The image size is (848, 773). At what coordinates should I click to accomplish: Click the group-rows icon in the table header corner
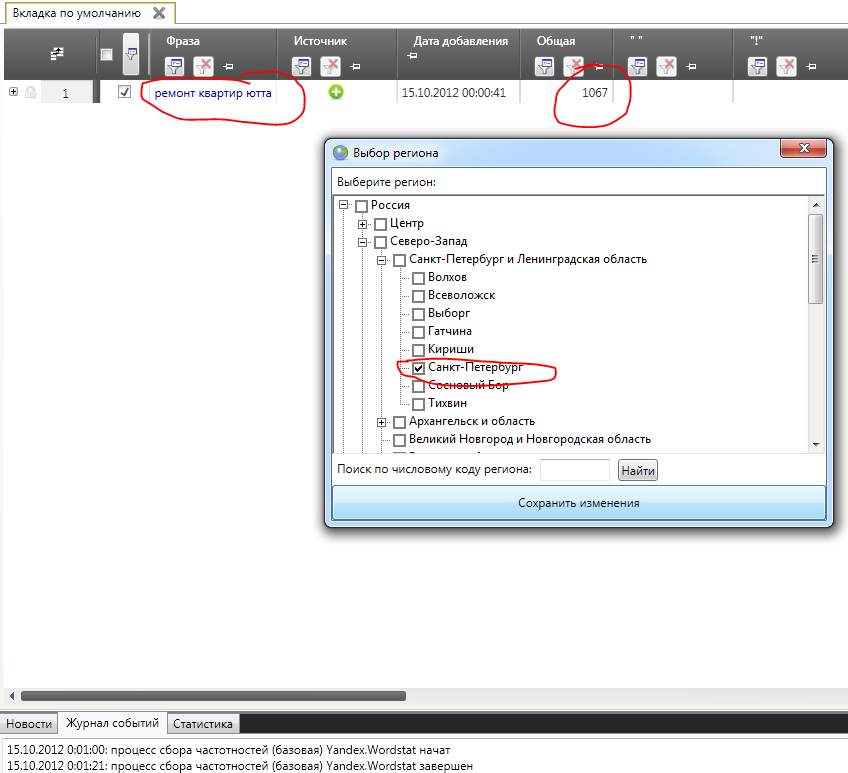pyautogui.click(x=57, y=54)
